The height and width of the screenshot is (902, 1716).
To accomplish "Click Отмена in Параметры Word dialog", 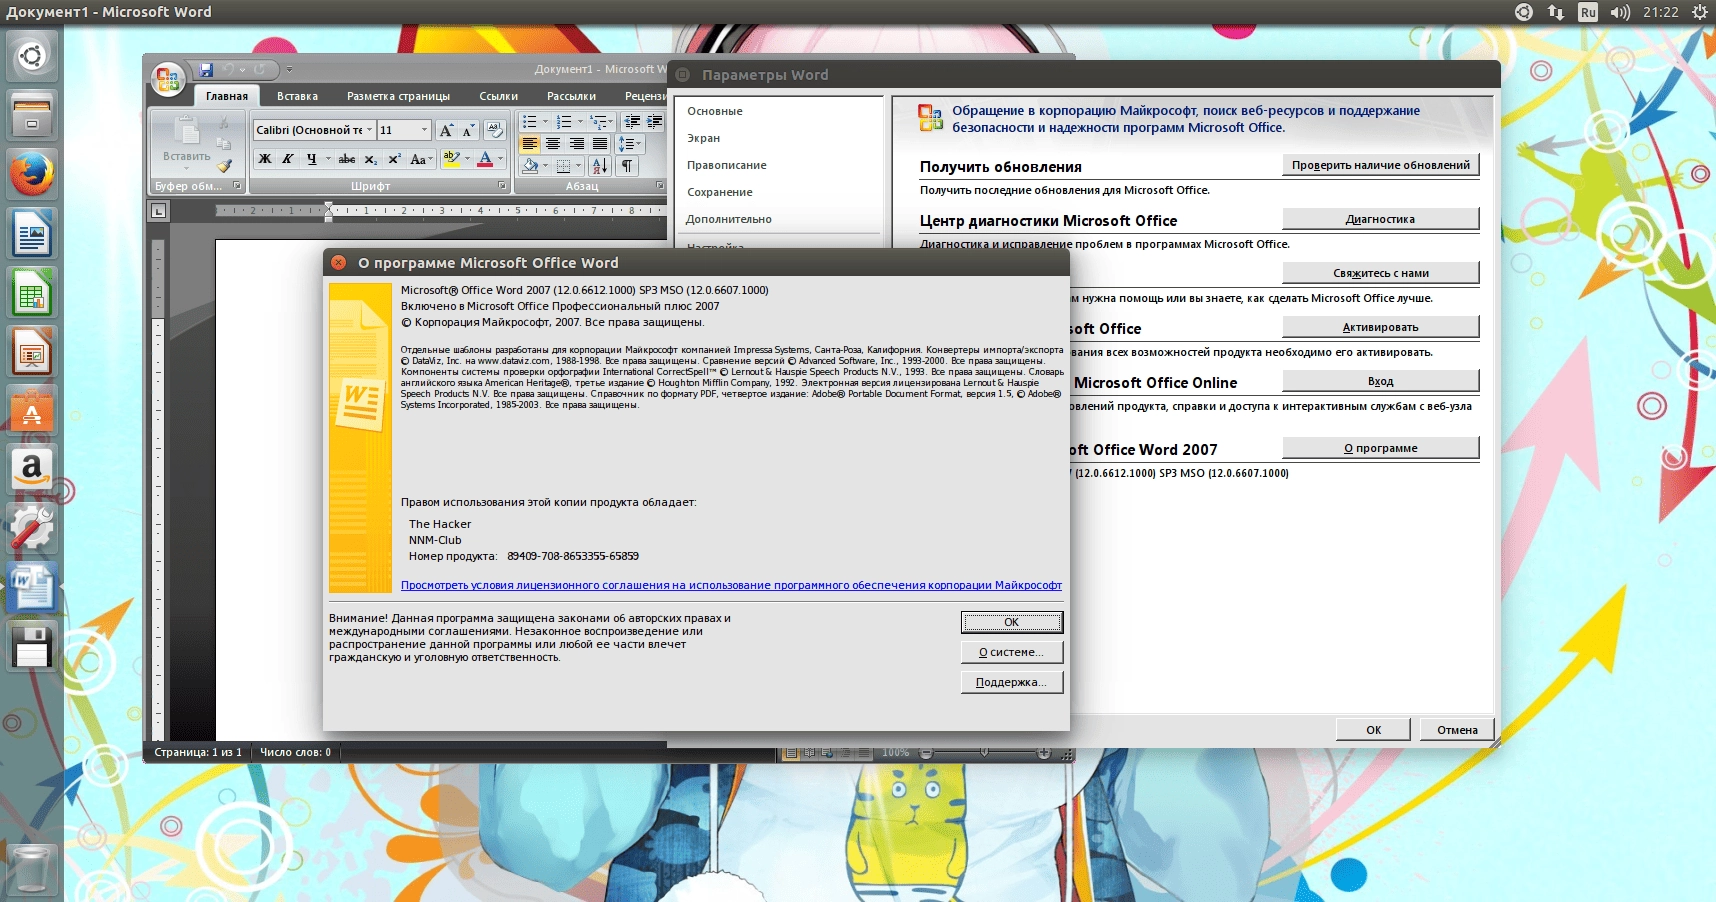I will click(1456, 730).
